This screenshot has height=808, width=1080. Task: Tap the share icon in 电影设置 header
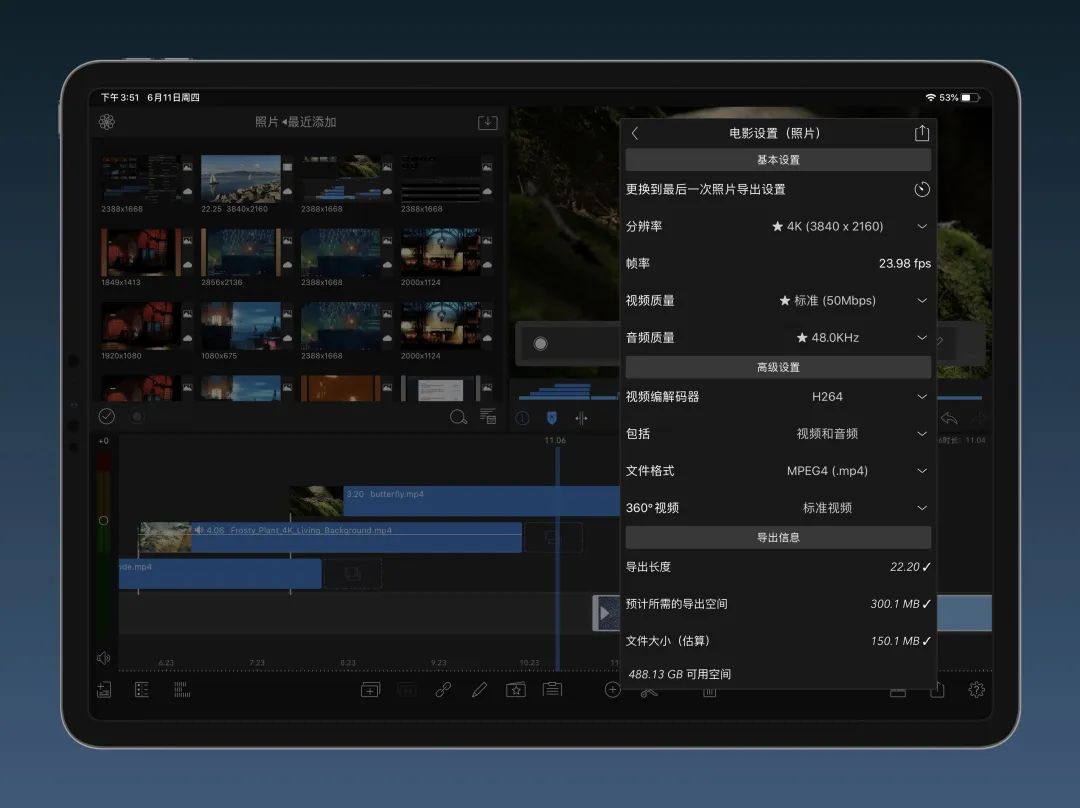(x=921, y=133)
